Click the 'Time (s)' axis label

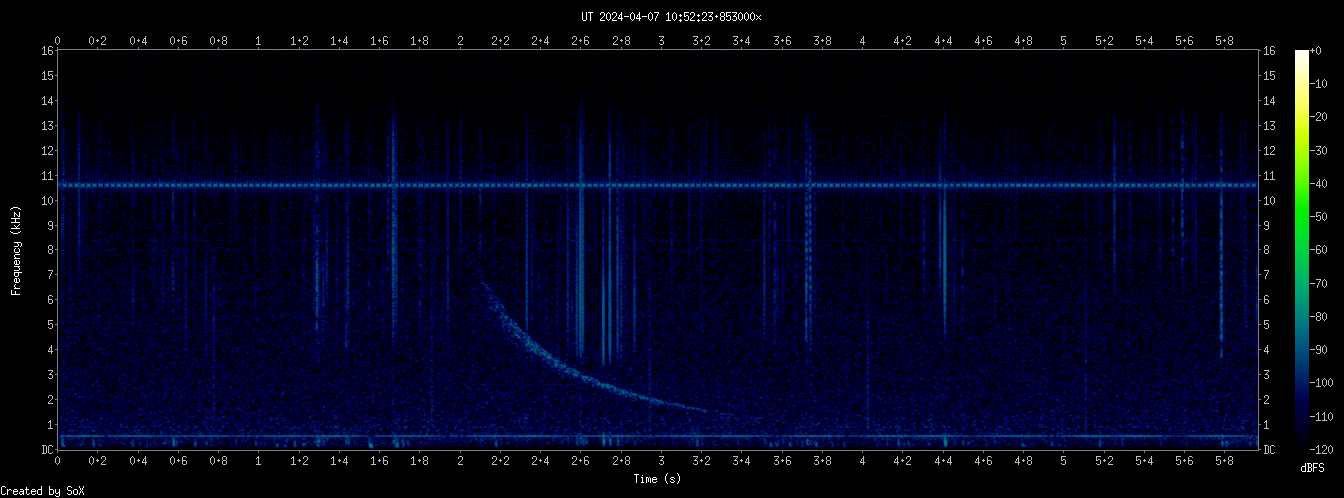[658, 479]
